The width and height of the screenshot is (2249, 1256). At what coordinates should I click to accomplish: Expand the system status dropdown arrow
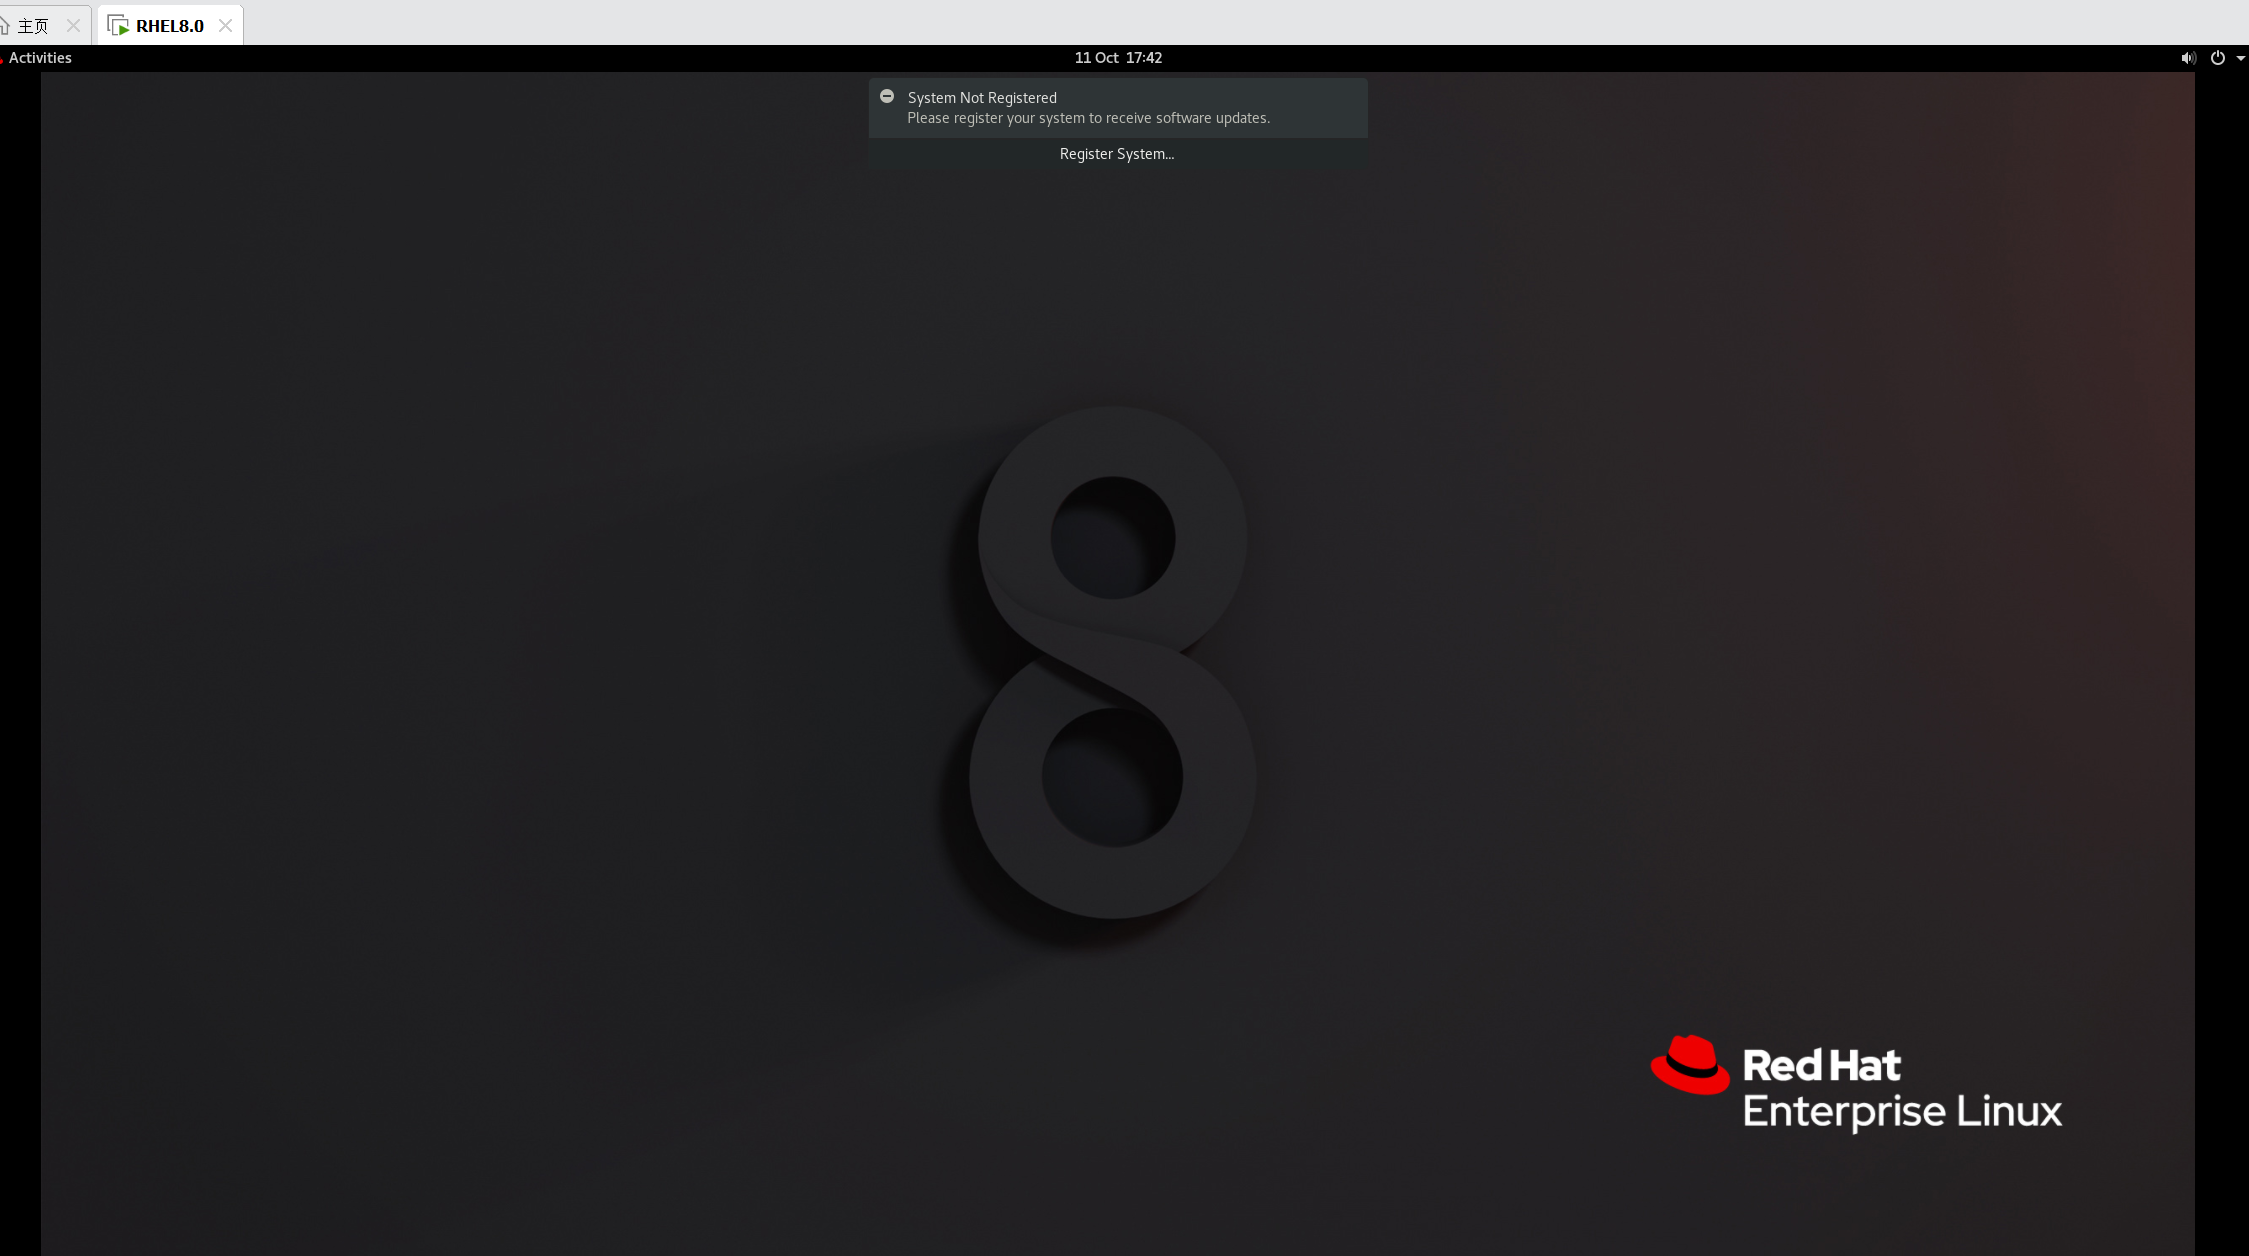(x=2241, y=58)
